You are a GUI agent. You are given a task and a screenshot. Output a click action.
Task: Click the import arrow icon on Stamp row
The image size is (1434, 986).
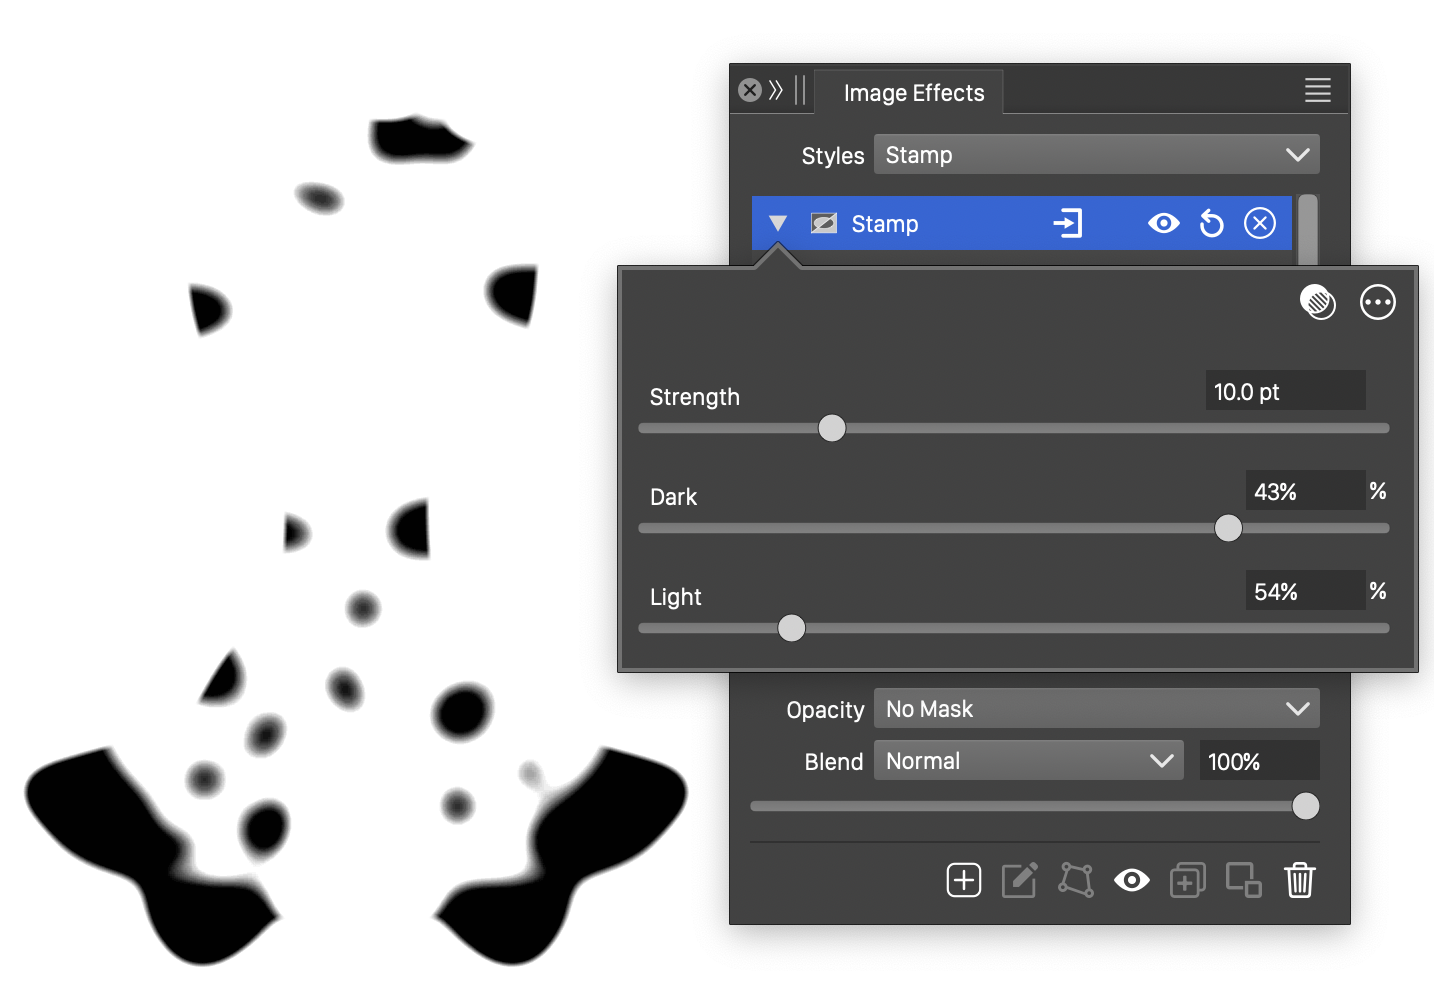(x=1067, y=223)
